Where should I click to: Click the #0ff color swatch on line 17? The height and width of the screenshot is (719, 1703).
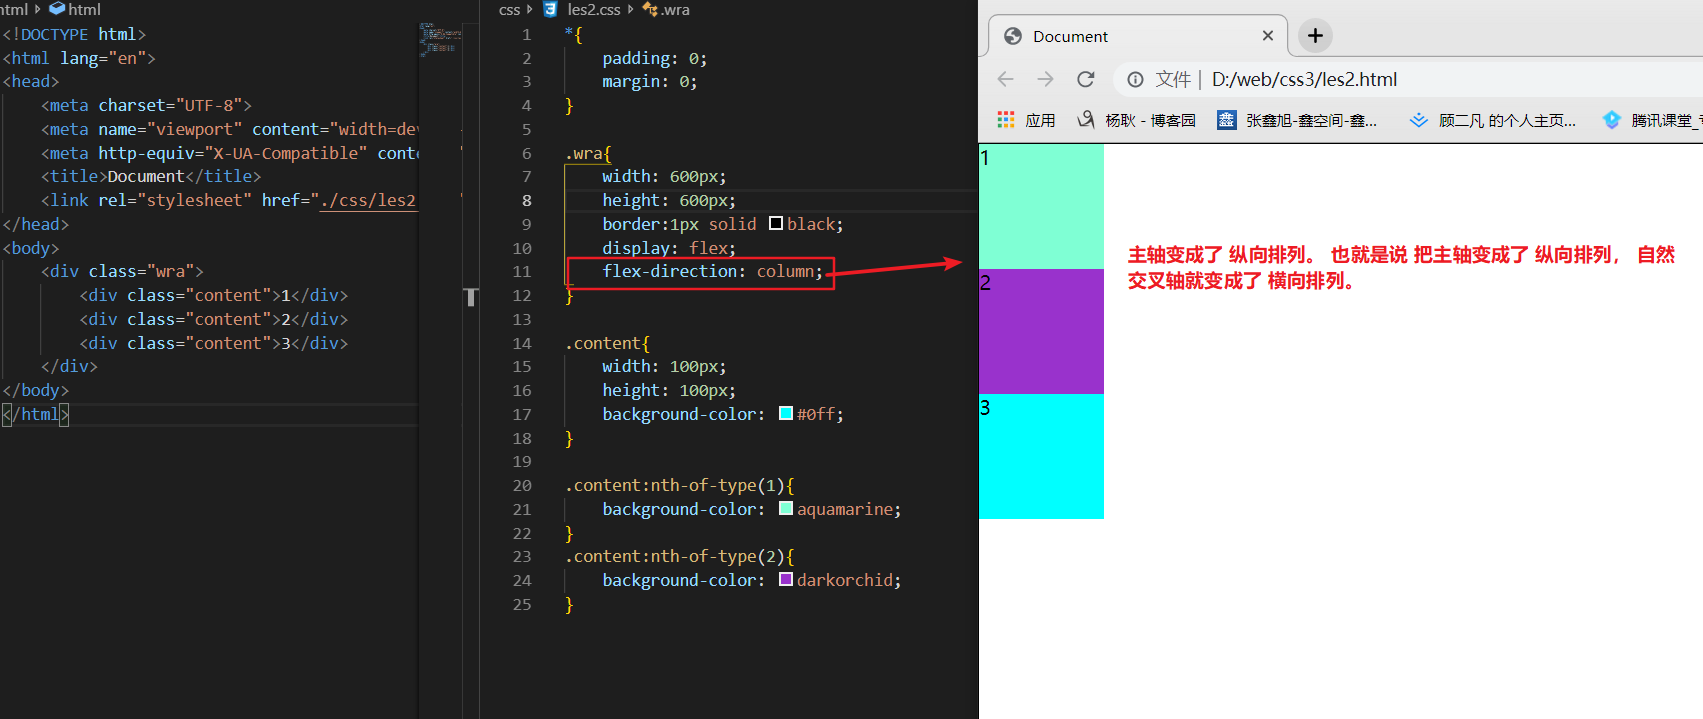(786, 413)
